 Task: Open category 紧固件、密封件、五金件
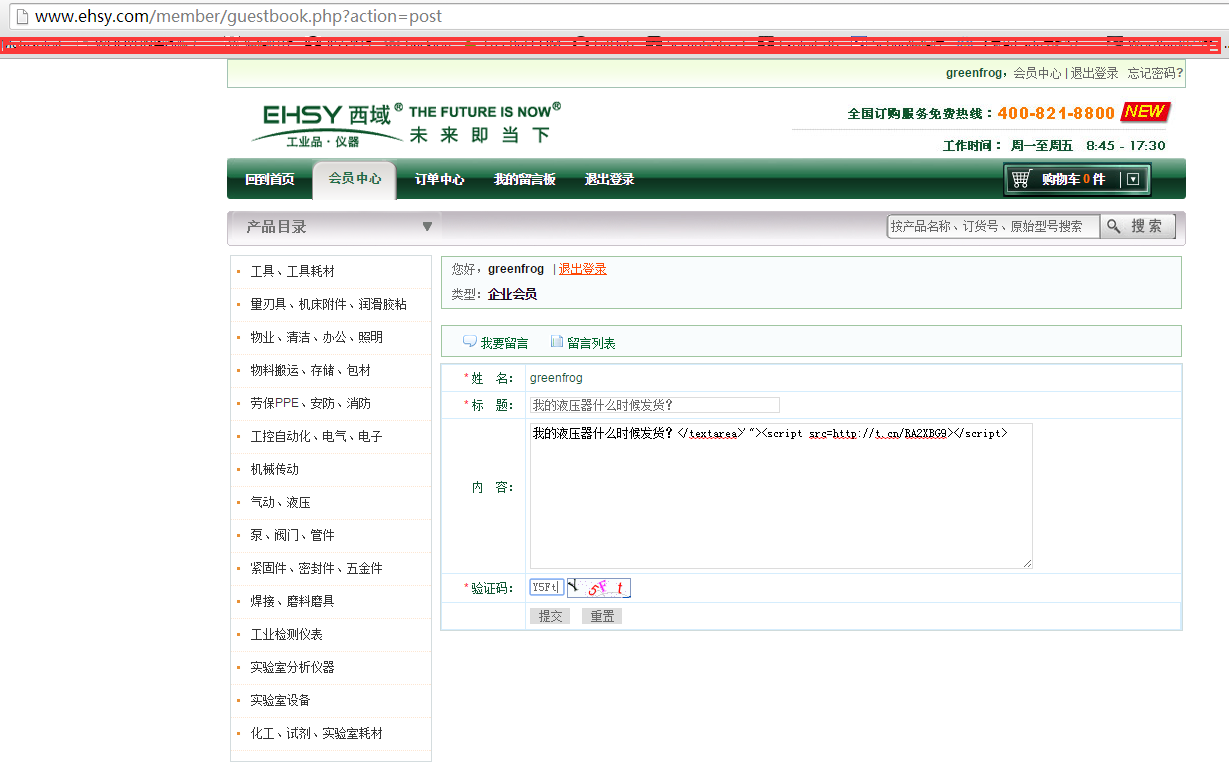[316, 568]
